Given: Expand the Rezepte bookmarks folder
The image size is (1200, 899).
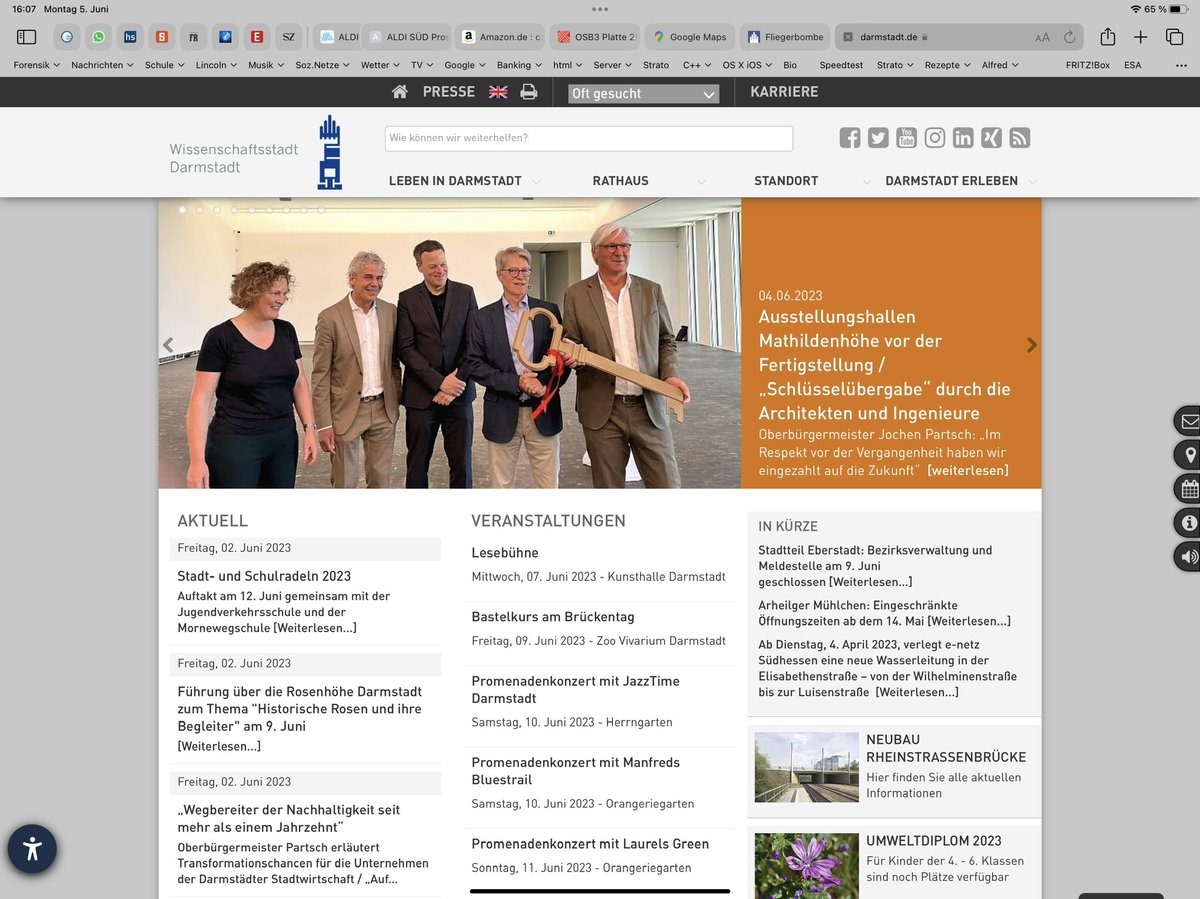Looking at the screenshot, I should pyautogui.click(x=947, y=65).
